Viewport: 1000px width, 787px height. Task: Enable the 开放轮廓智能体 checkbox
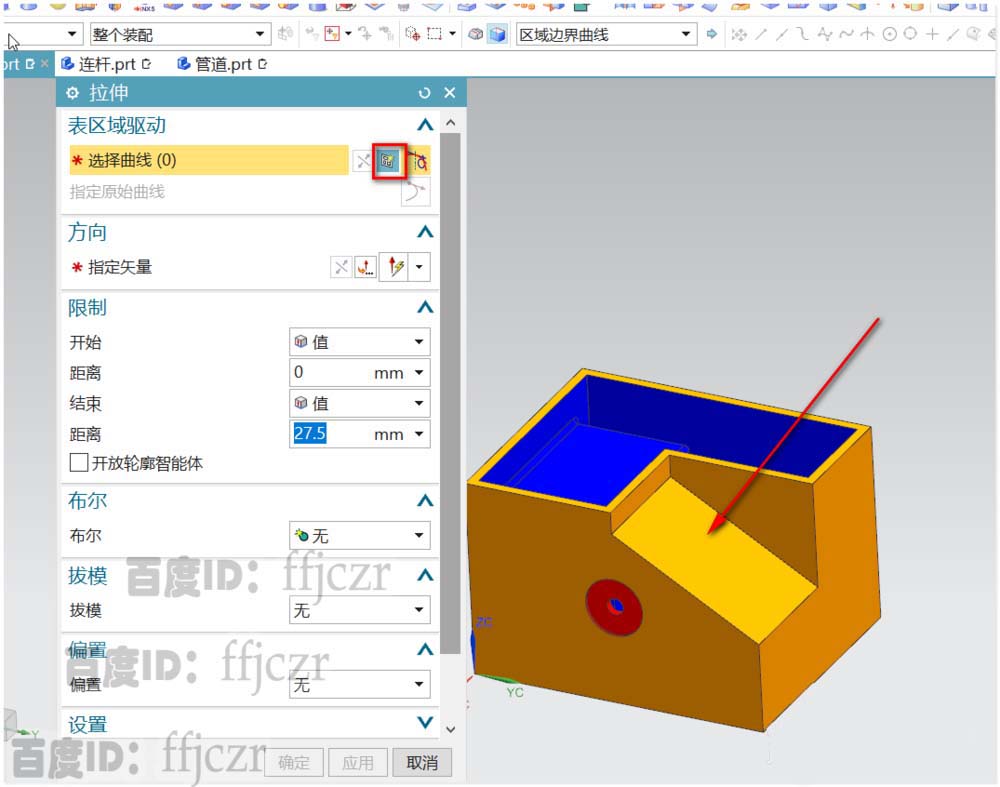pos(78,462)
